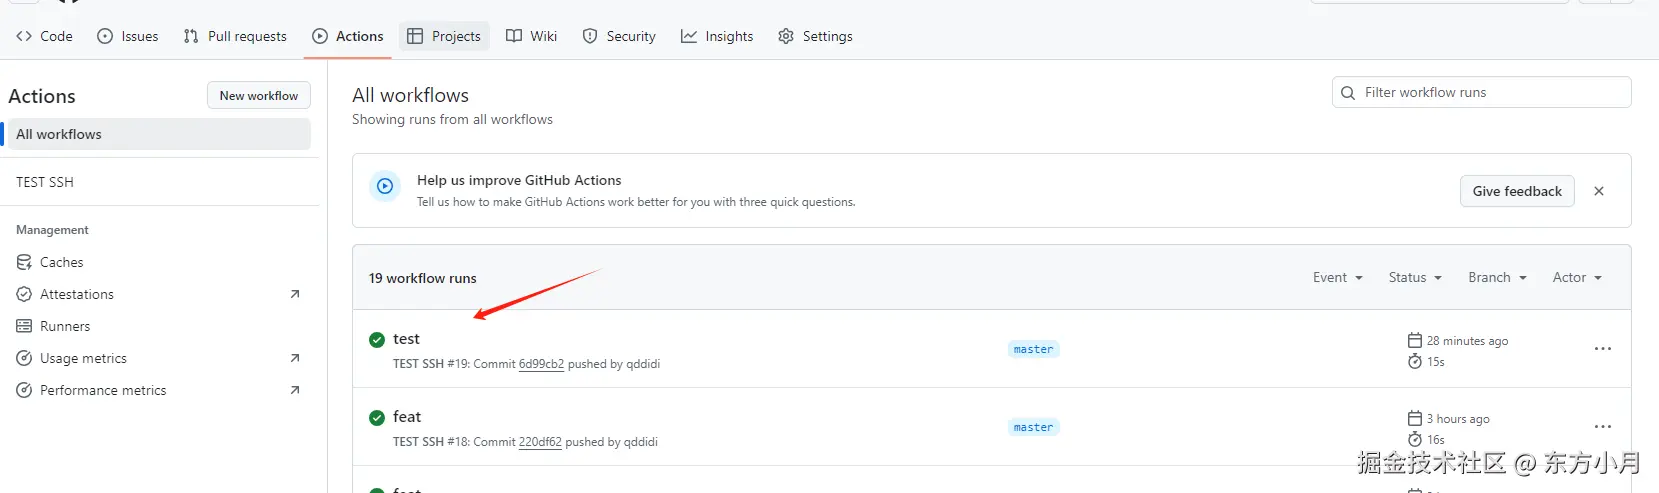The image size is (1659, 493).
Task: Click the New workflow button
Action: (x=259, y=96)
